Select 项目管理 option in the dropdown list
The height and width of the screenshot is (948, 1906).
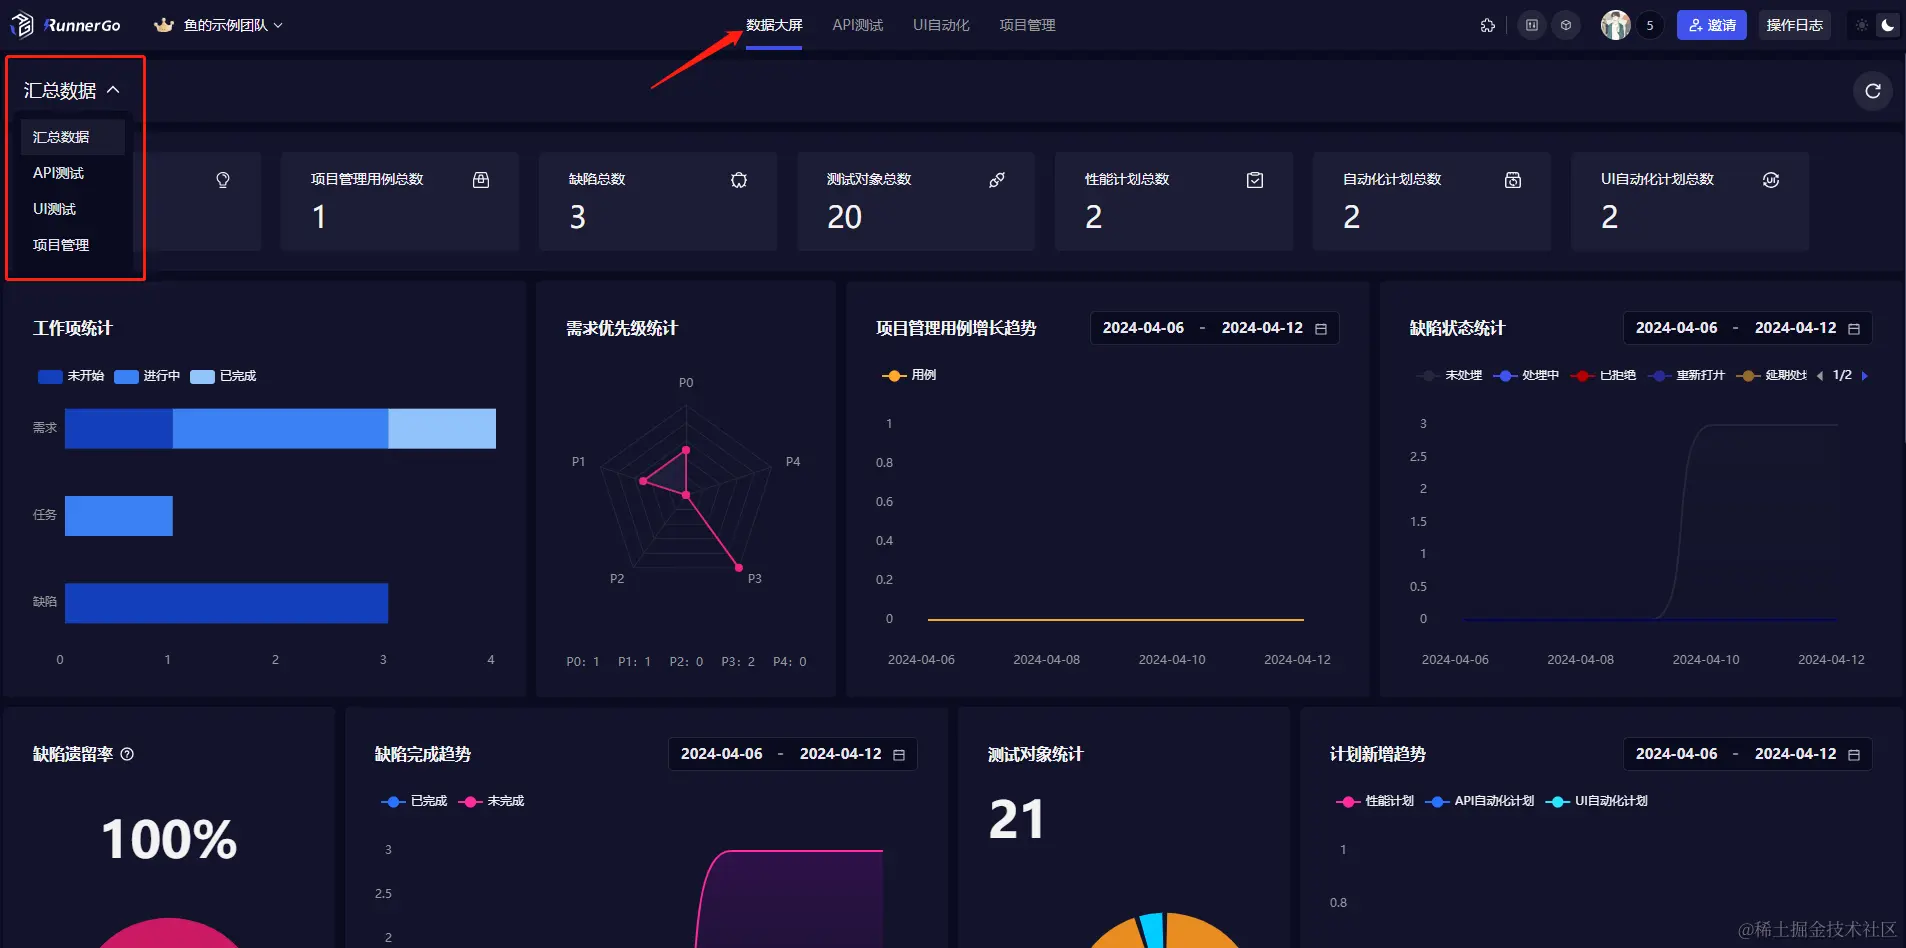[x=73, y=245]
